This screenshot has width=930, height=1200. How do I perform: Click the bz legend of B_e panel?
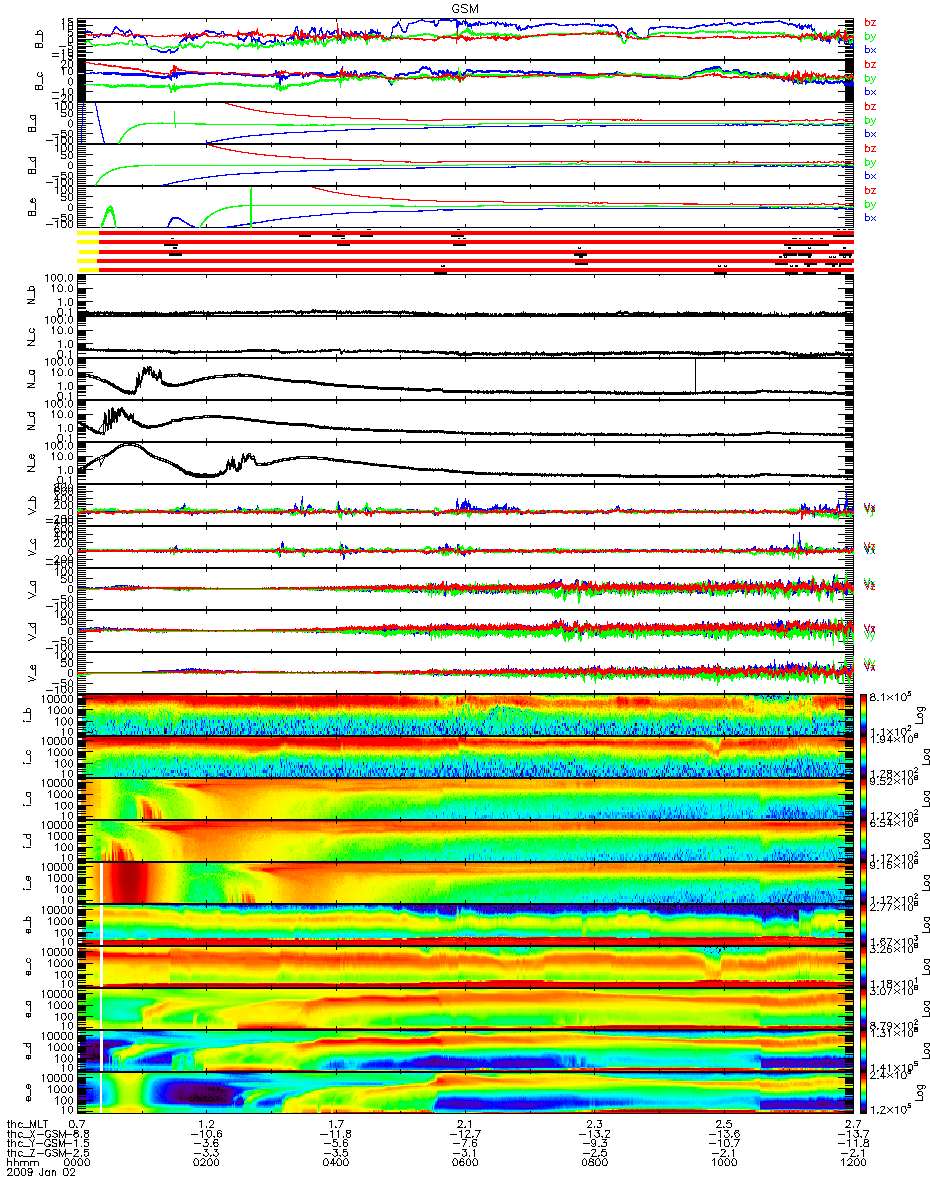(870, 190)
